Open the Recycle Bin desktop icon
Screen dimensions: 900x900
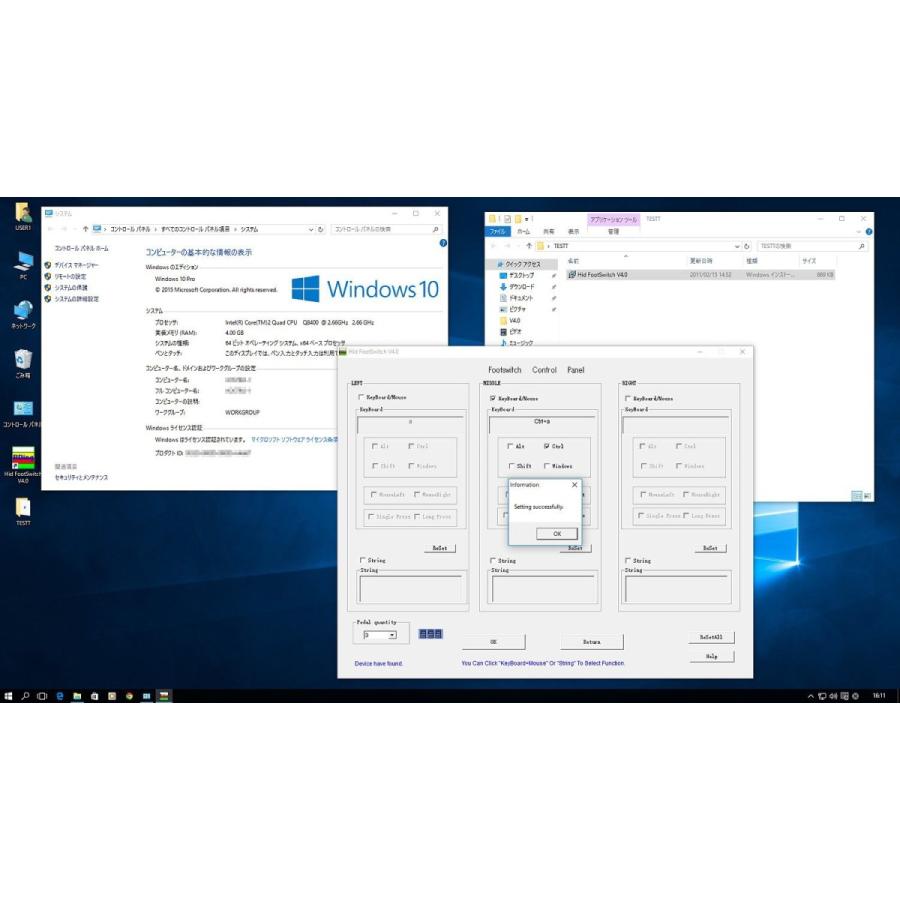[22, 359]
